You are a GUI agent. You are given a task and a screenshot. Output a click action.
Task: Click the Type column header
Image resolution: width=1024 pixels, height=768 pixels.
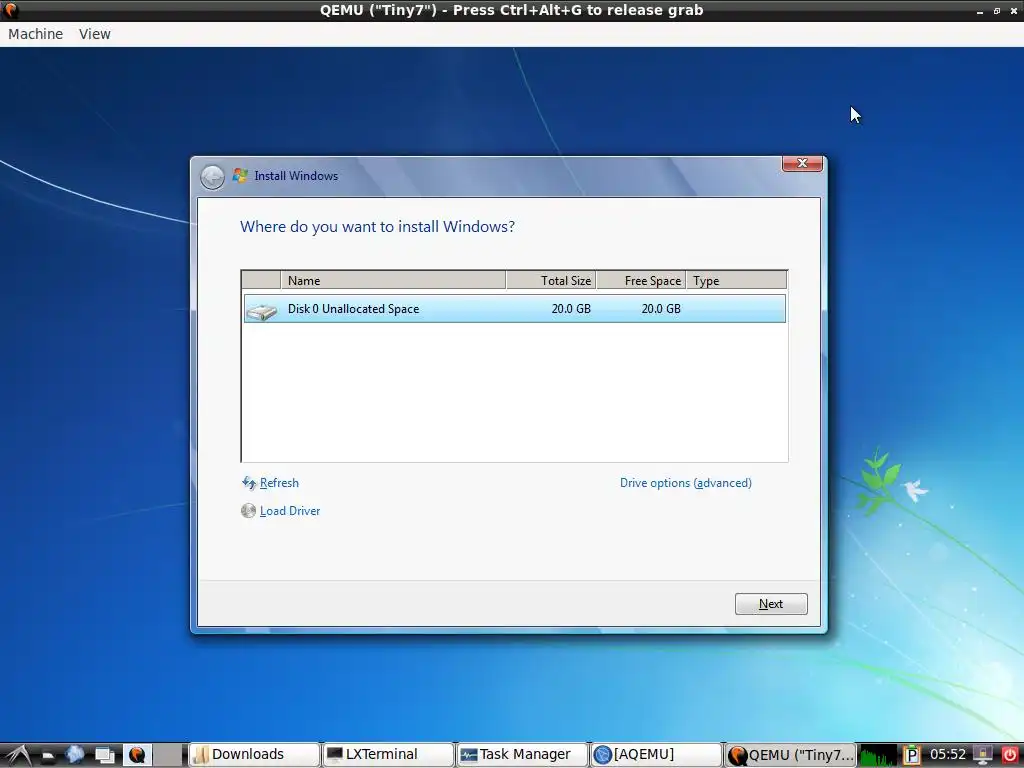737,280
